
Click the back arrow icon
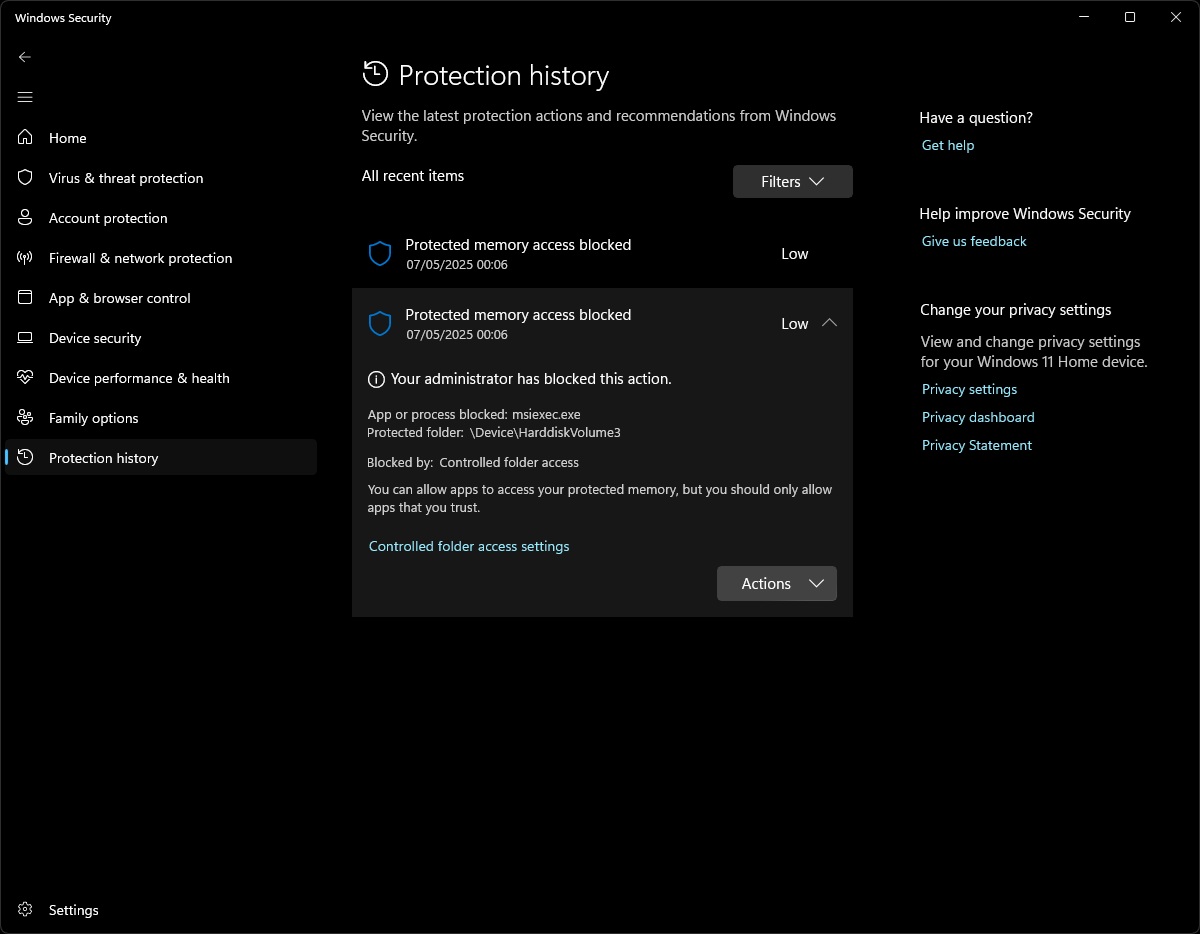[x=25, y=57]
